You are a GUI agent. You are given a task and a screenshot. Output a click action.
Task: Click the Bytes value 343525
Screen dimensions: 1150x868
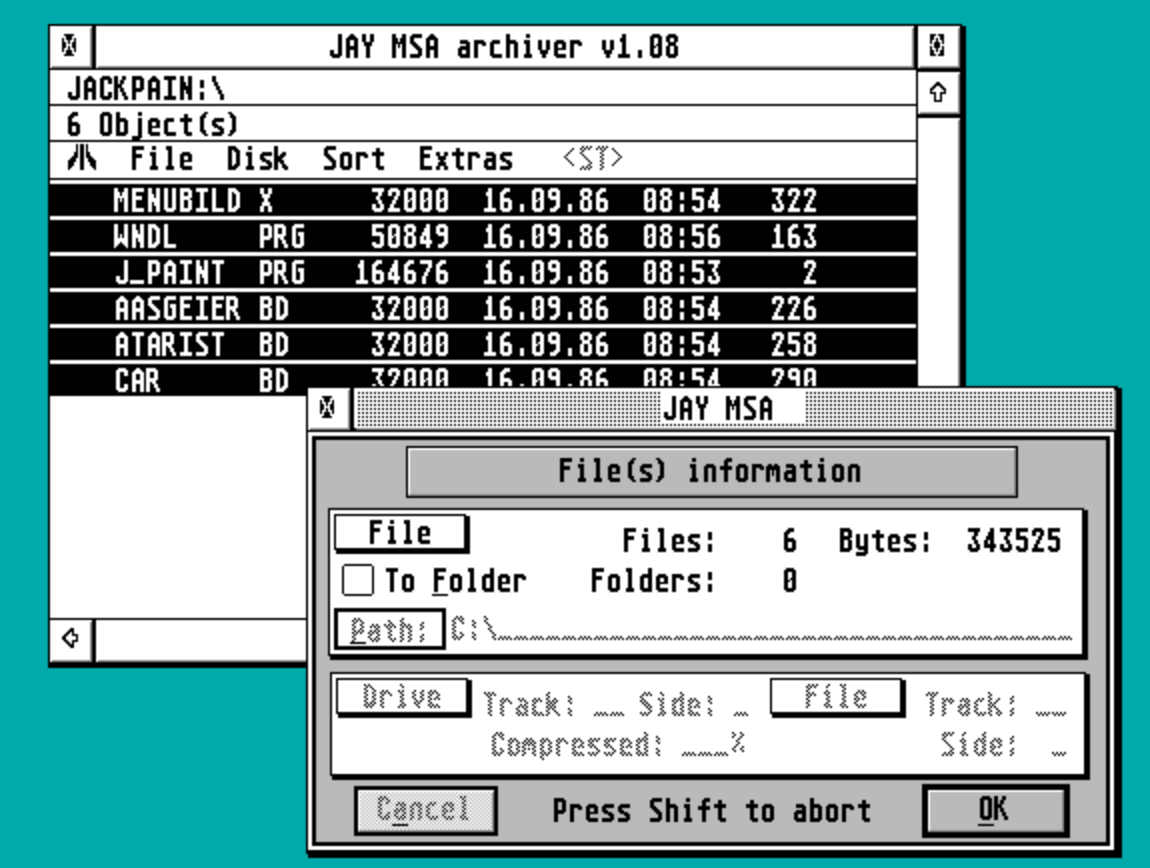point(1014,541)
